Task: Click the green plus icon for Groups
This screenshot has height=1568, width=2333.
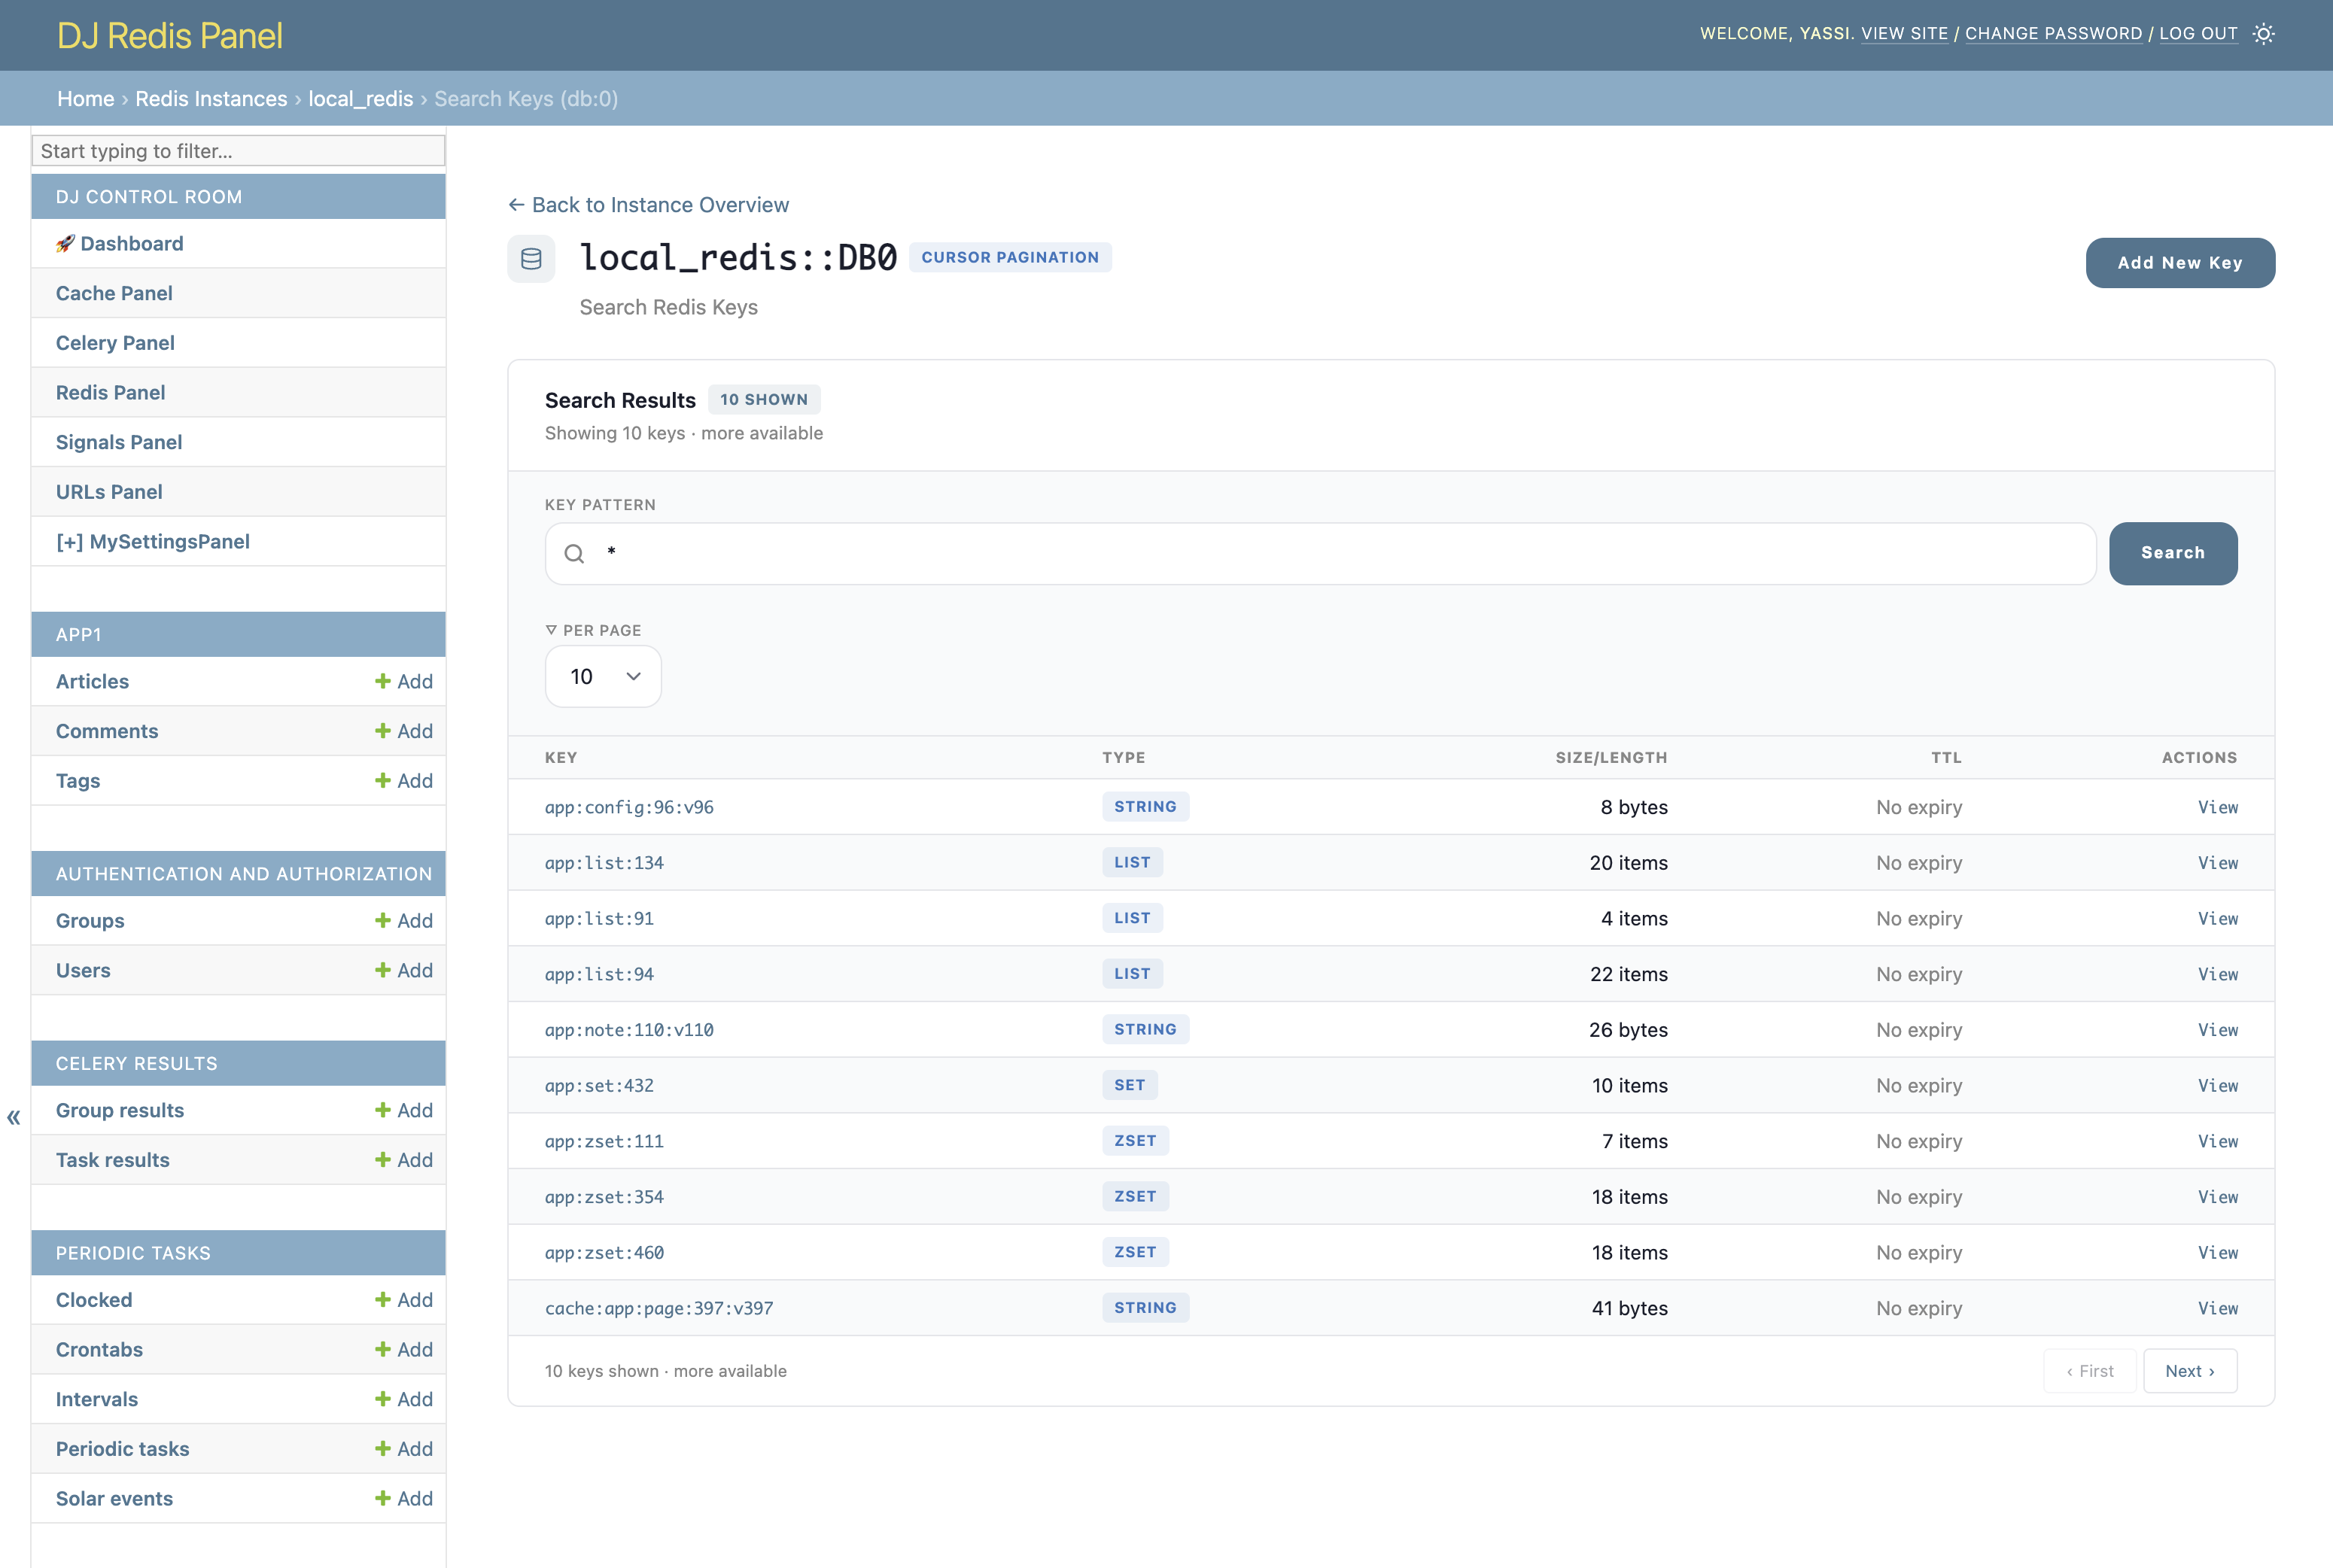Action: (x=382, y=920)
